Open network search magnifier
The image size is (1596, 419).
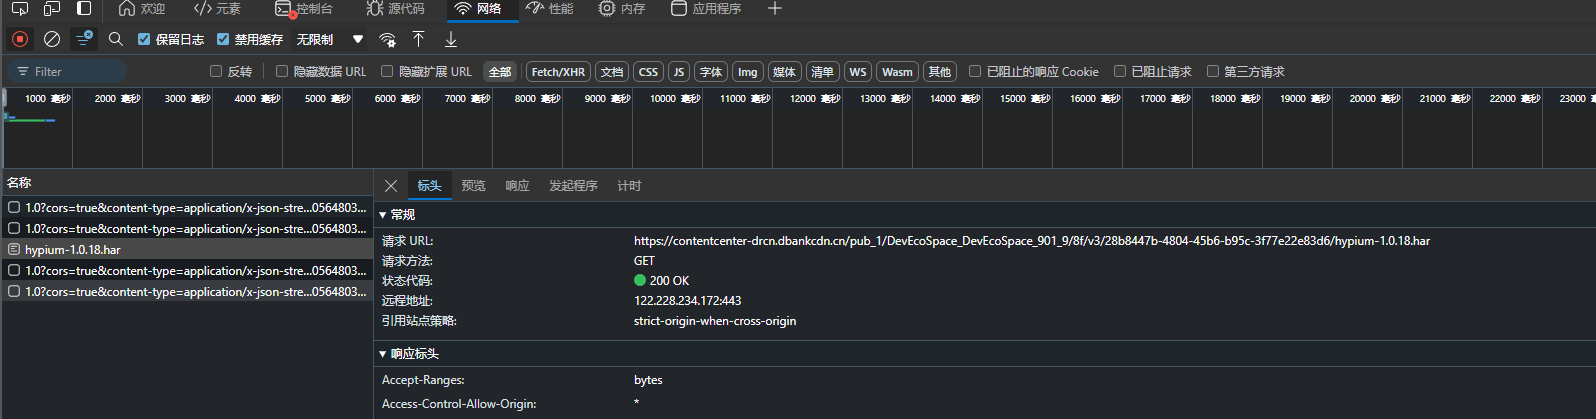pos(116,39)
